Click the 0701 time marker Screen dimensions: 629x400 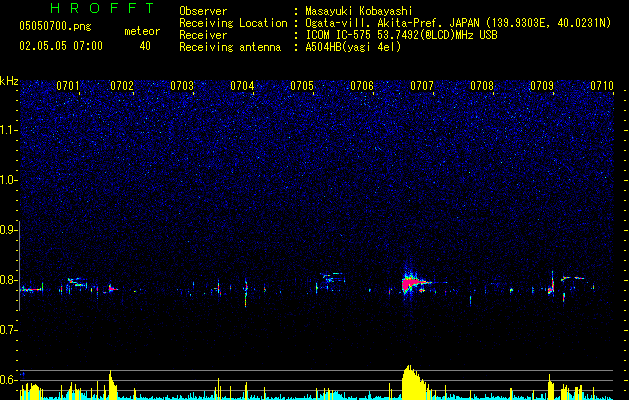(x=68, y=86)
